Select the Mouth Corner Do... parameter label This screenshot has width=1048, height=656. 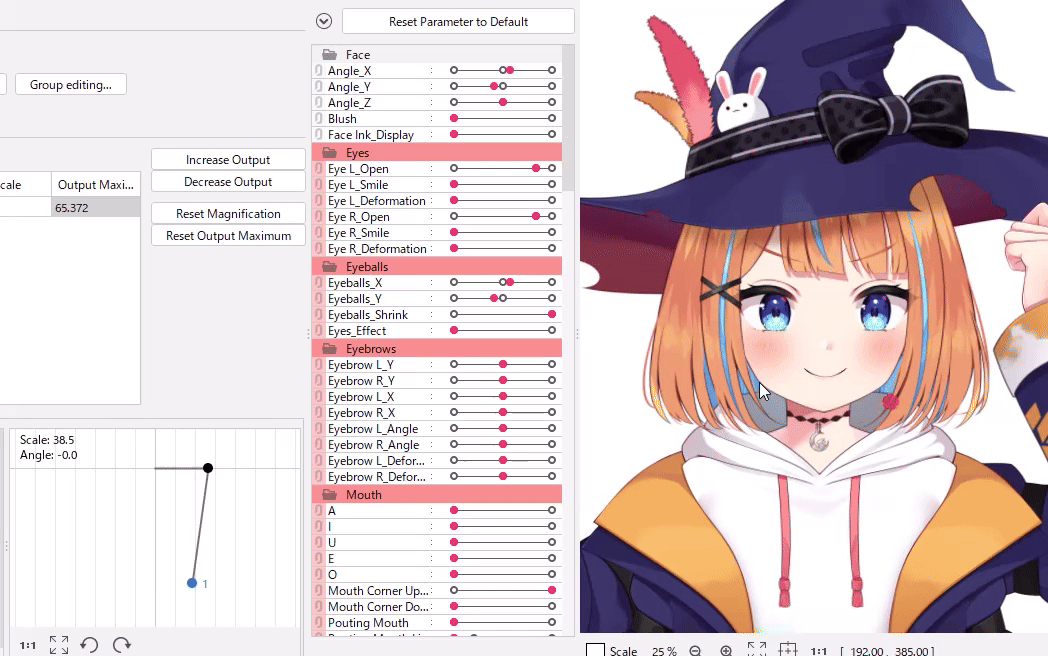point(378,607)
